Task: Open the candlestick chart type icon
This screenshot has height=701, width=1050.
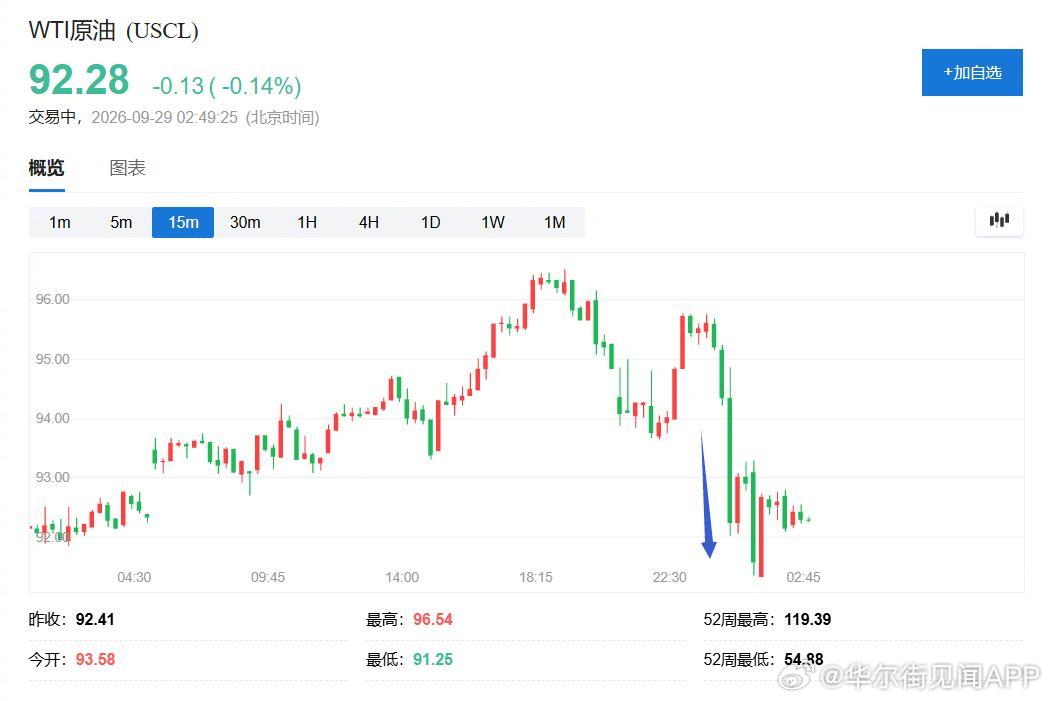Action: 999,220
